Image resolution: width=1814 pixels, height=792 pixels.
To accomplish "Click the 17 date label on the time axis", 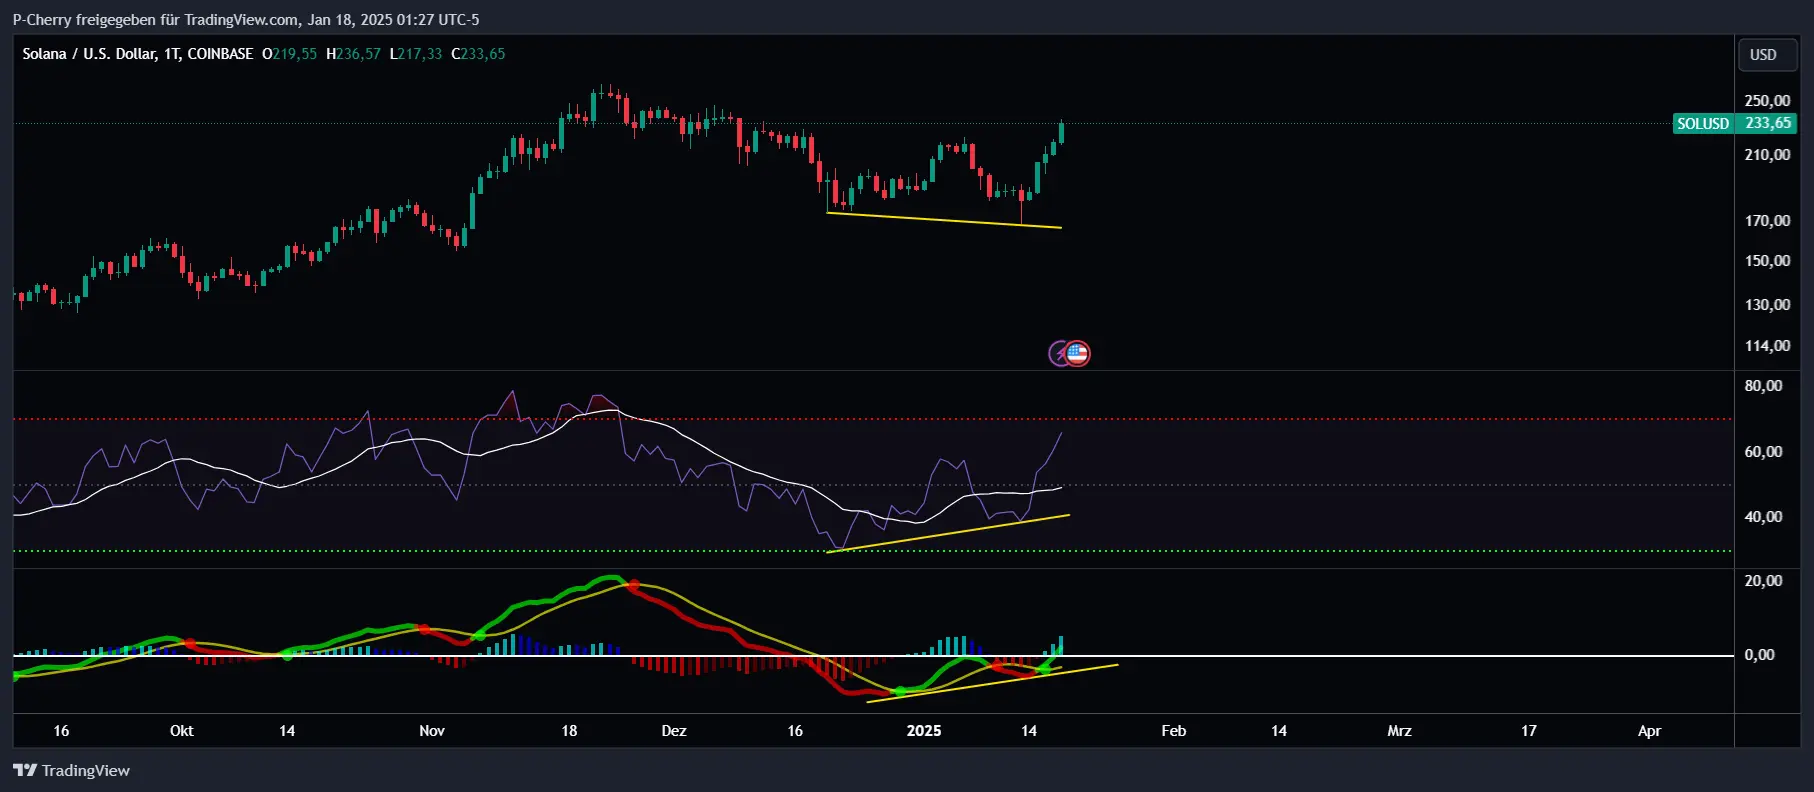I will click(1529, 731).
